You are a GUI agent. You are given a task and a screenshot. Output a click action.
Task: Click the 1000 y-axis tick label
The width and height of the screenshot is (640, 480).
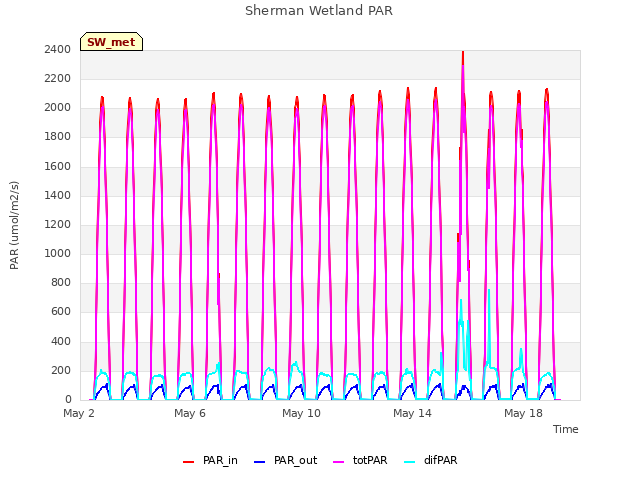[x=58, y=253]
